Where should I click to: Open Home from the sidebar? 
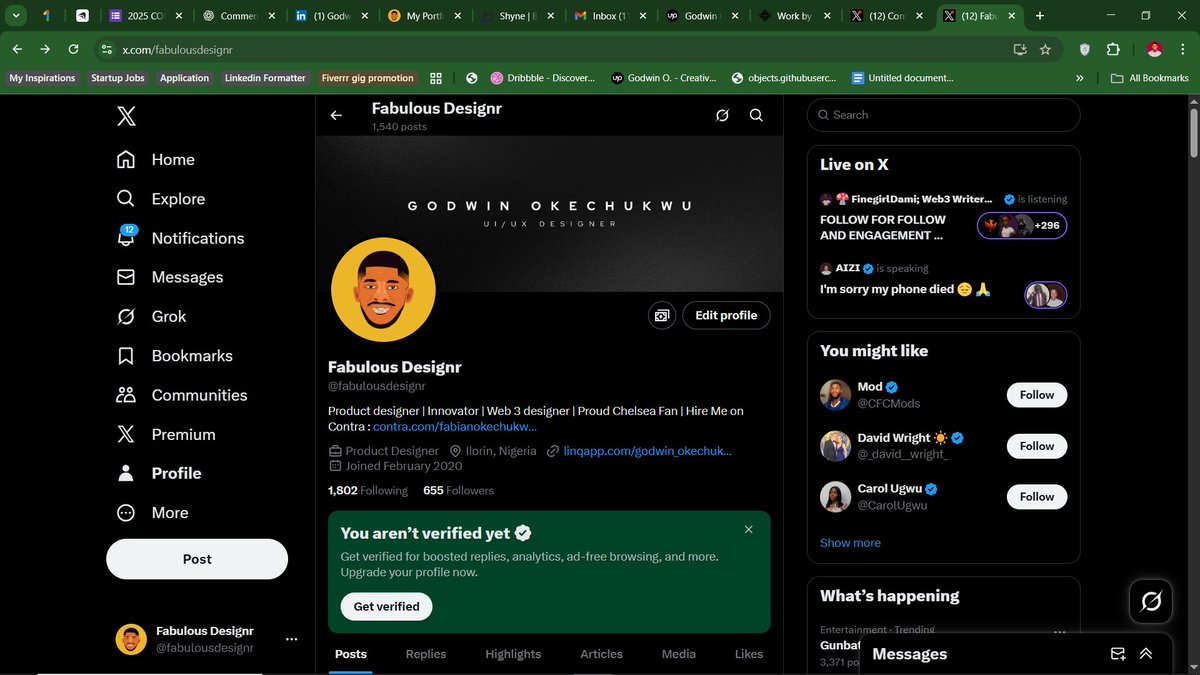pos(155,160)
